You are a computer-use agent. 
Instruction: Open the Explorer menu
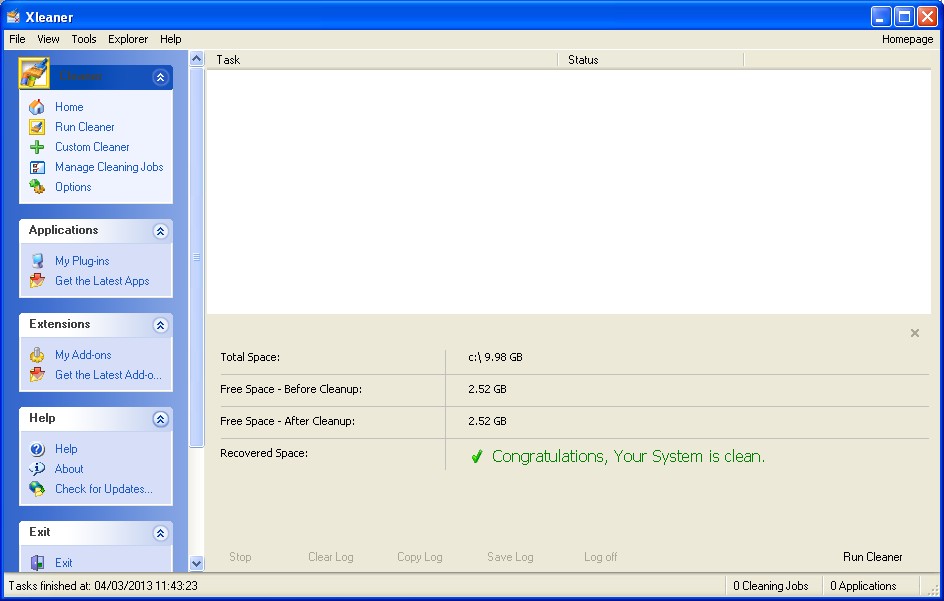click(x=128, y=39)
